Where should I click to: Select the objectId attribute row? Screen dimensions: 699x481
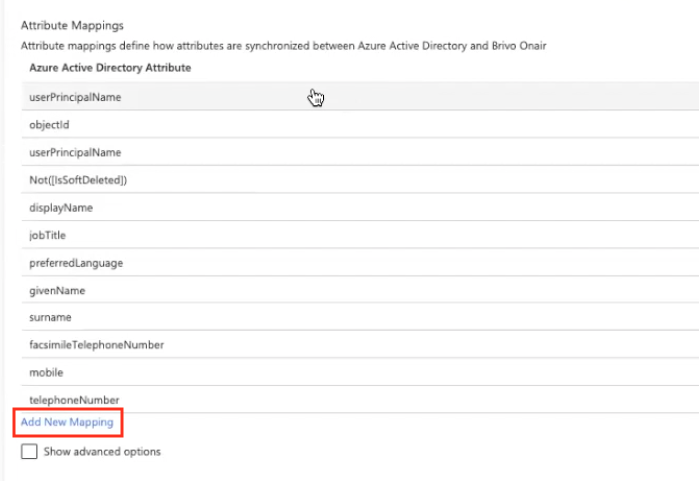tap(360, 124)
